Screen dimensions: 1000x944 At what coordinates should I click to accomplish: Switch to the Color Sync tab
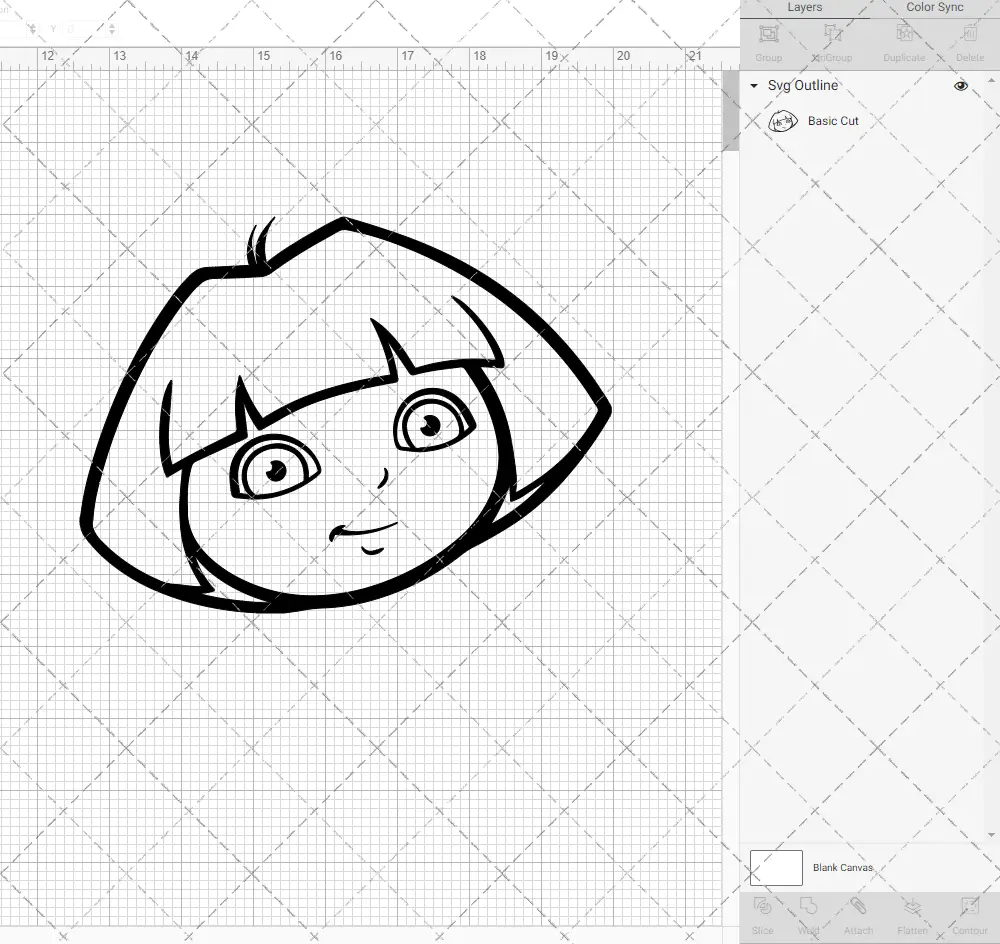tap(934, 8)
